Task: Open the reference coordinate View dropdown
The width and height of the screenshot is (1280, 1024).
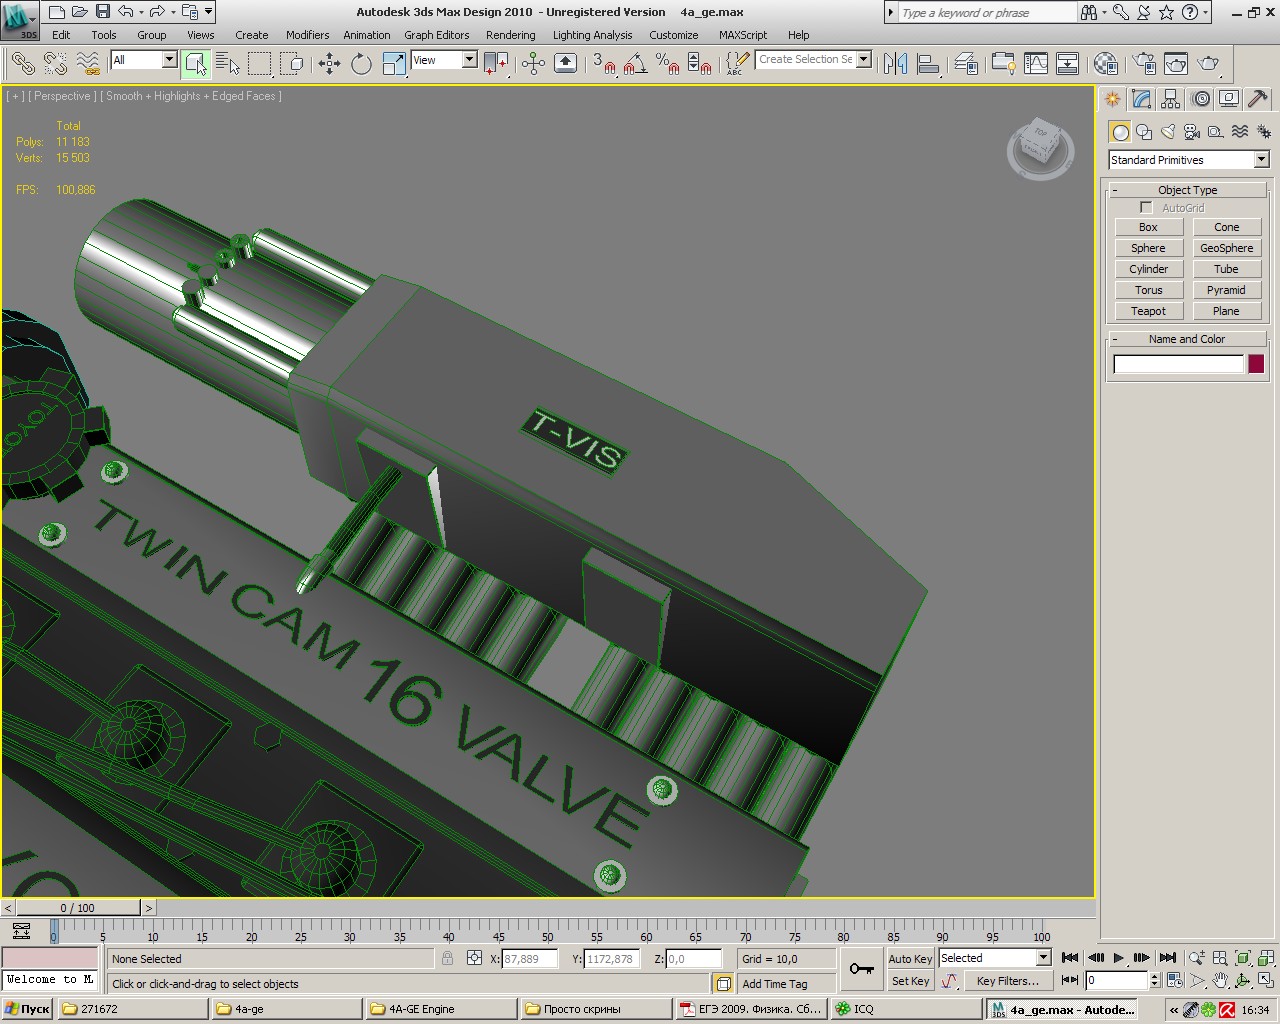Action: (x=469, y=60)
